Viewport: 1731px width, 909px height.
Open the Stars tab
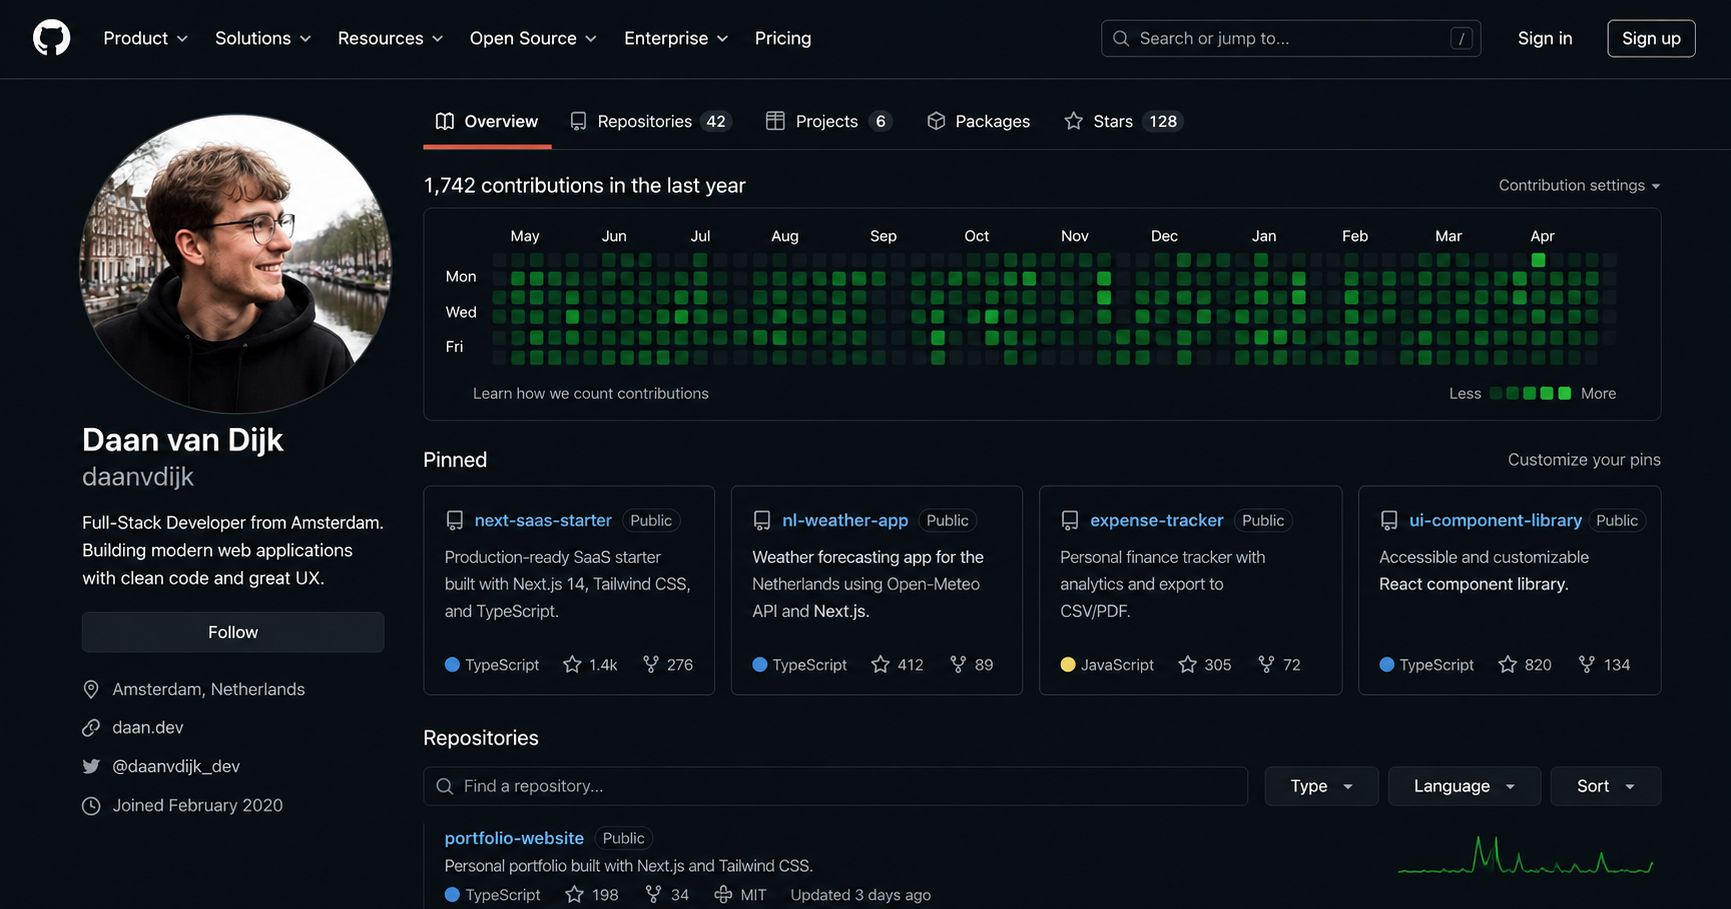pos(1124,121)
